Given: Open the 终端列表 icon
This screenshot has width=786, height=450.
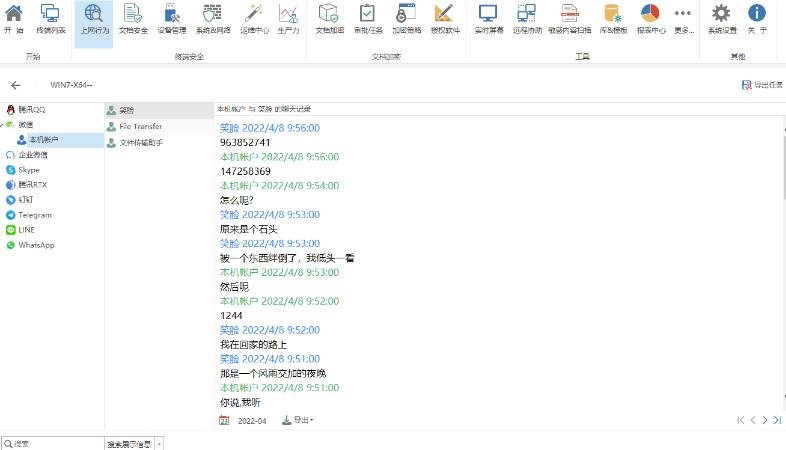Looking at the screenshot, I should coord(50,19).
